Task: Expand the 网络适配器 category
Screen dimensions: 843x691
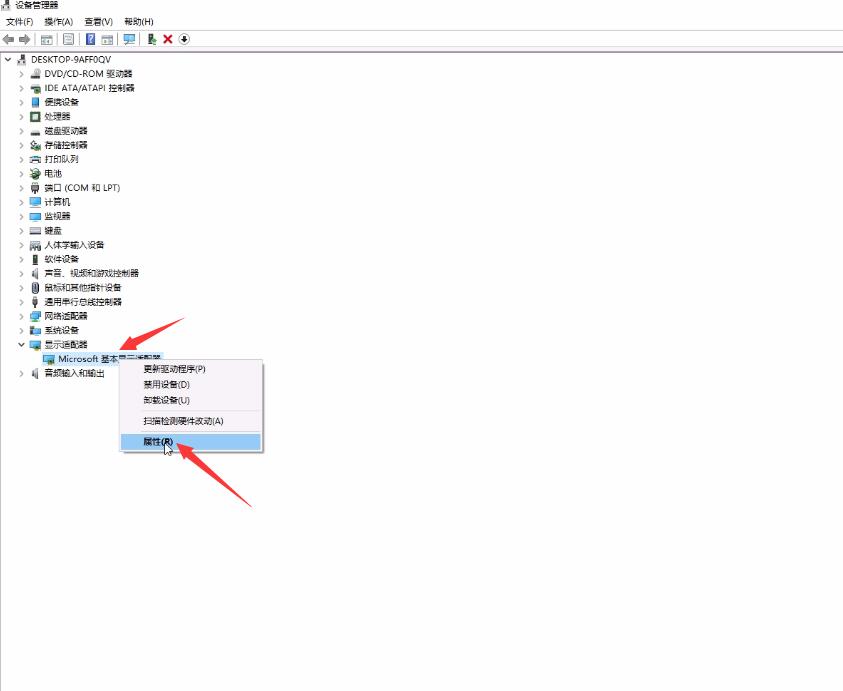Action: tap(22, 316)
